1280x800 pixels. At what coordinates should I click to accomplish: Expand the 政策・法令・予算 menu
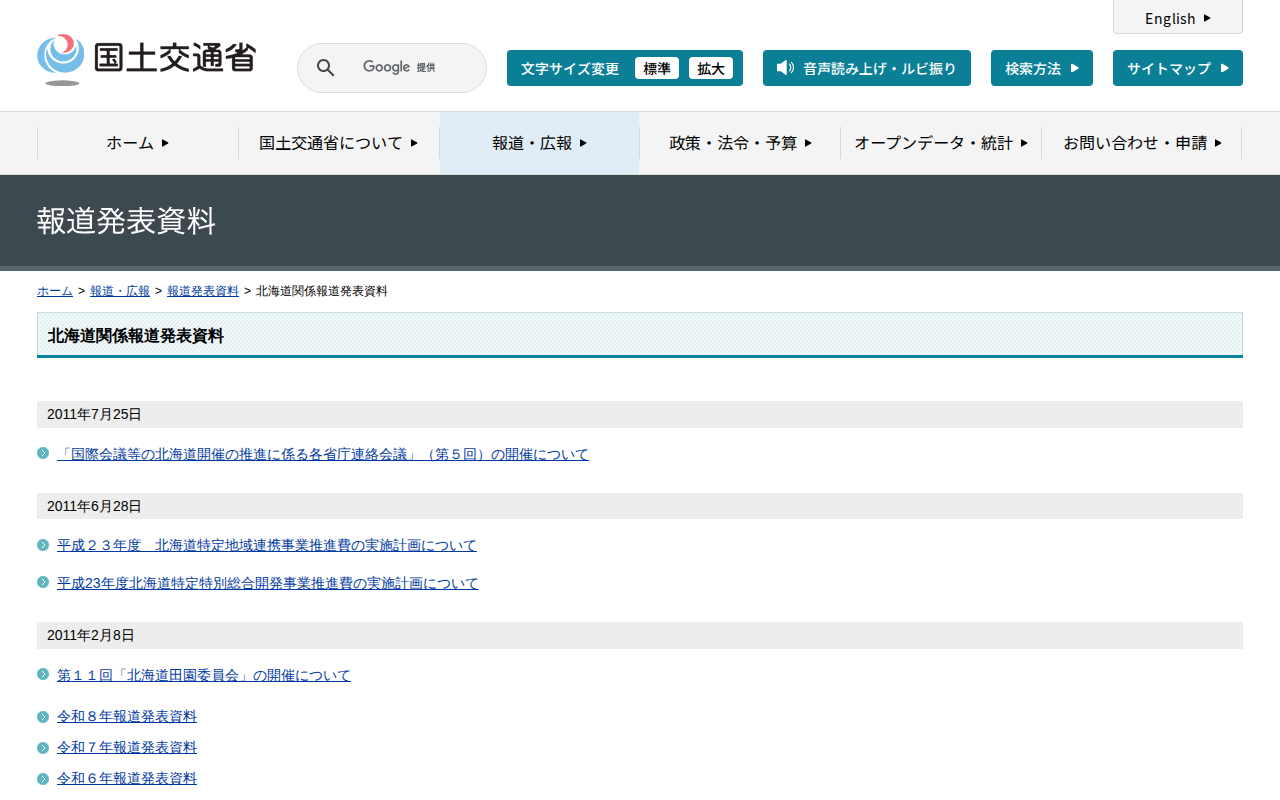point(740,143)
